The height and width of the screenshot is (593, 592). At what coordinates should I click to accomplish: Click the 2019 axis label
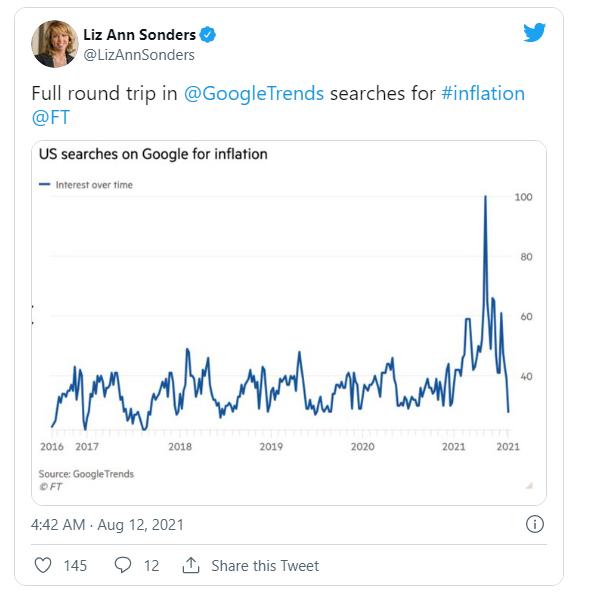[271, 447]
